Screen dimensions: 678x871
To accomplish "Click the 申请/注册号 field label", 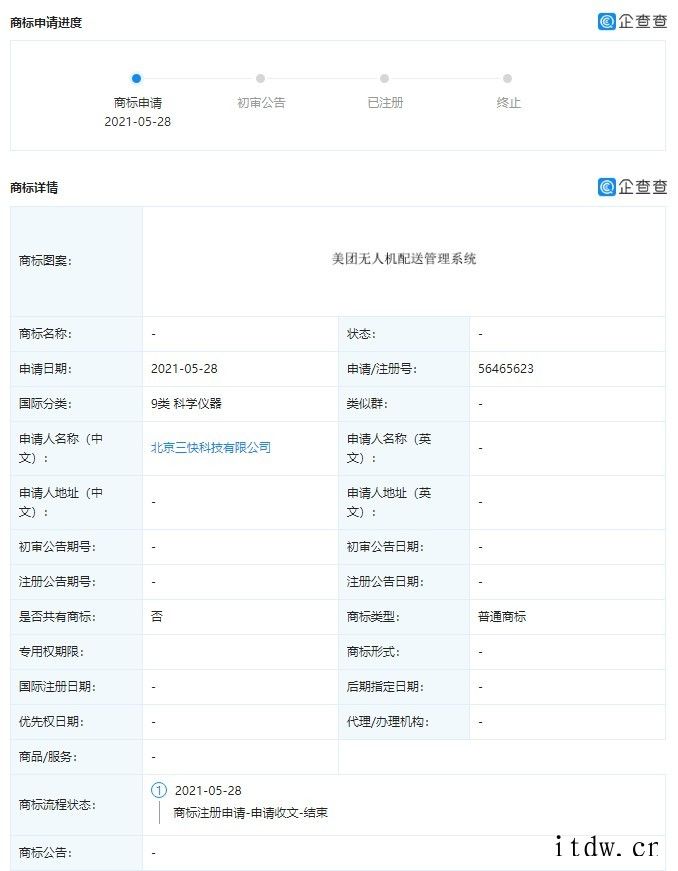I will pos(382,369).
